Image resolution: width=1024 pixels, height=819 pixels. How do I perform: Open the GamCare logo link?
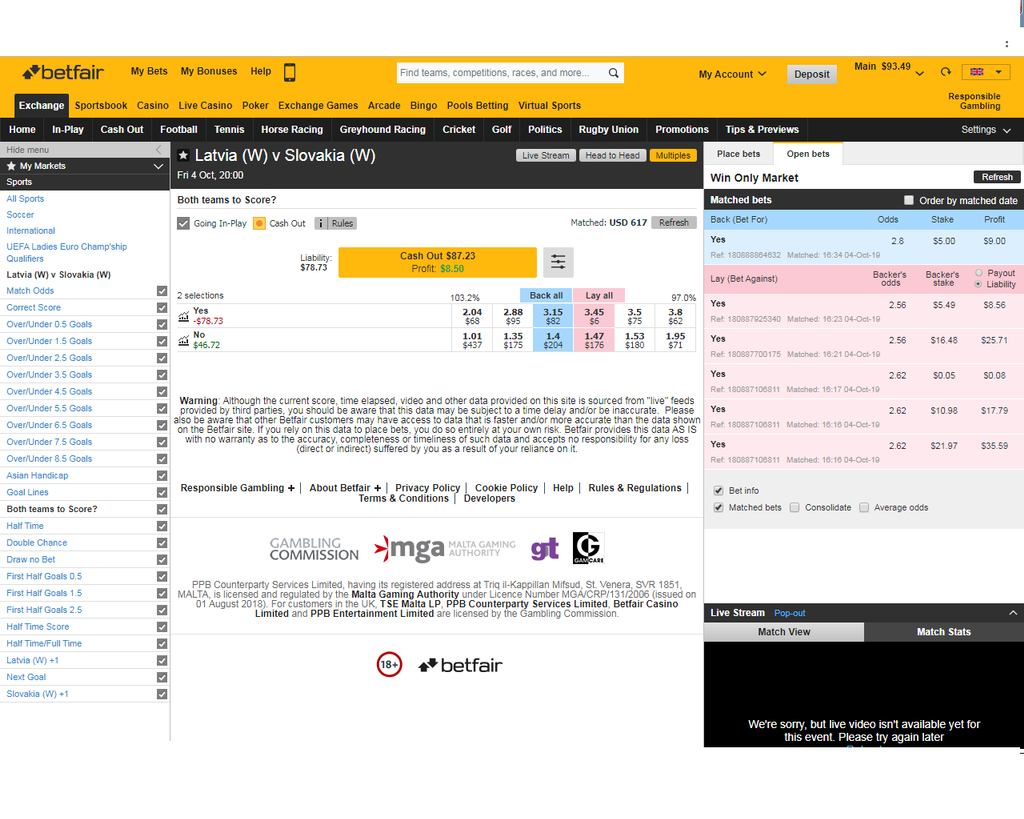tap(588, 548)
